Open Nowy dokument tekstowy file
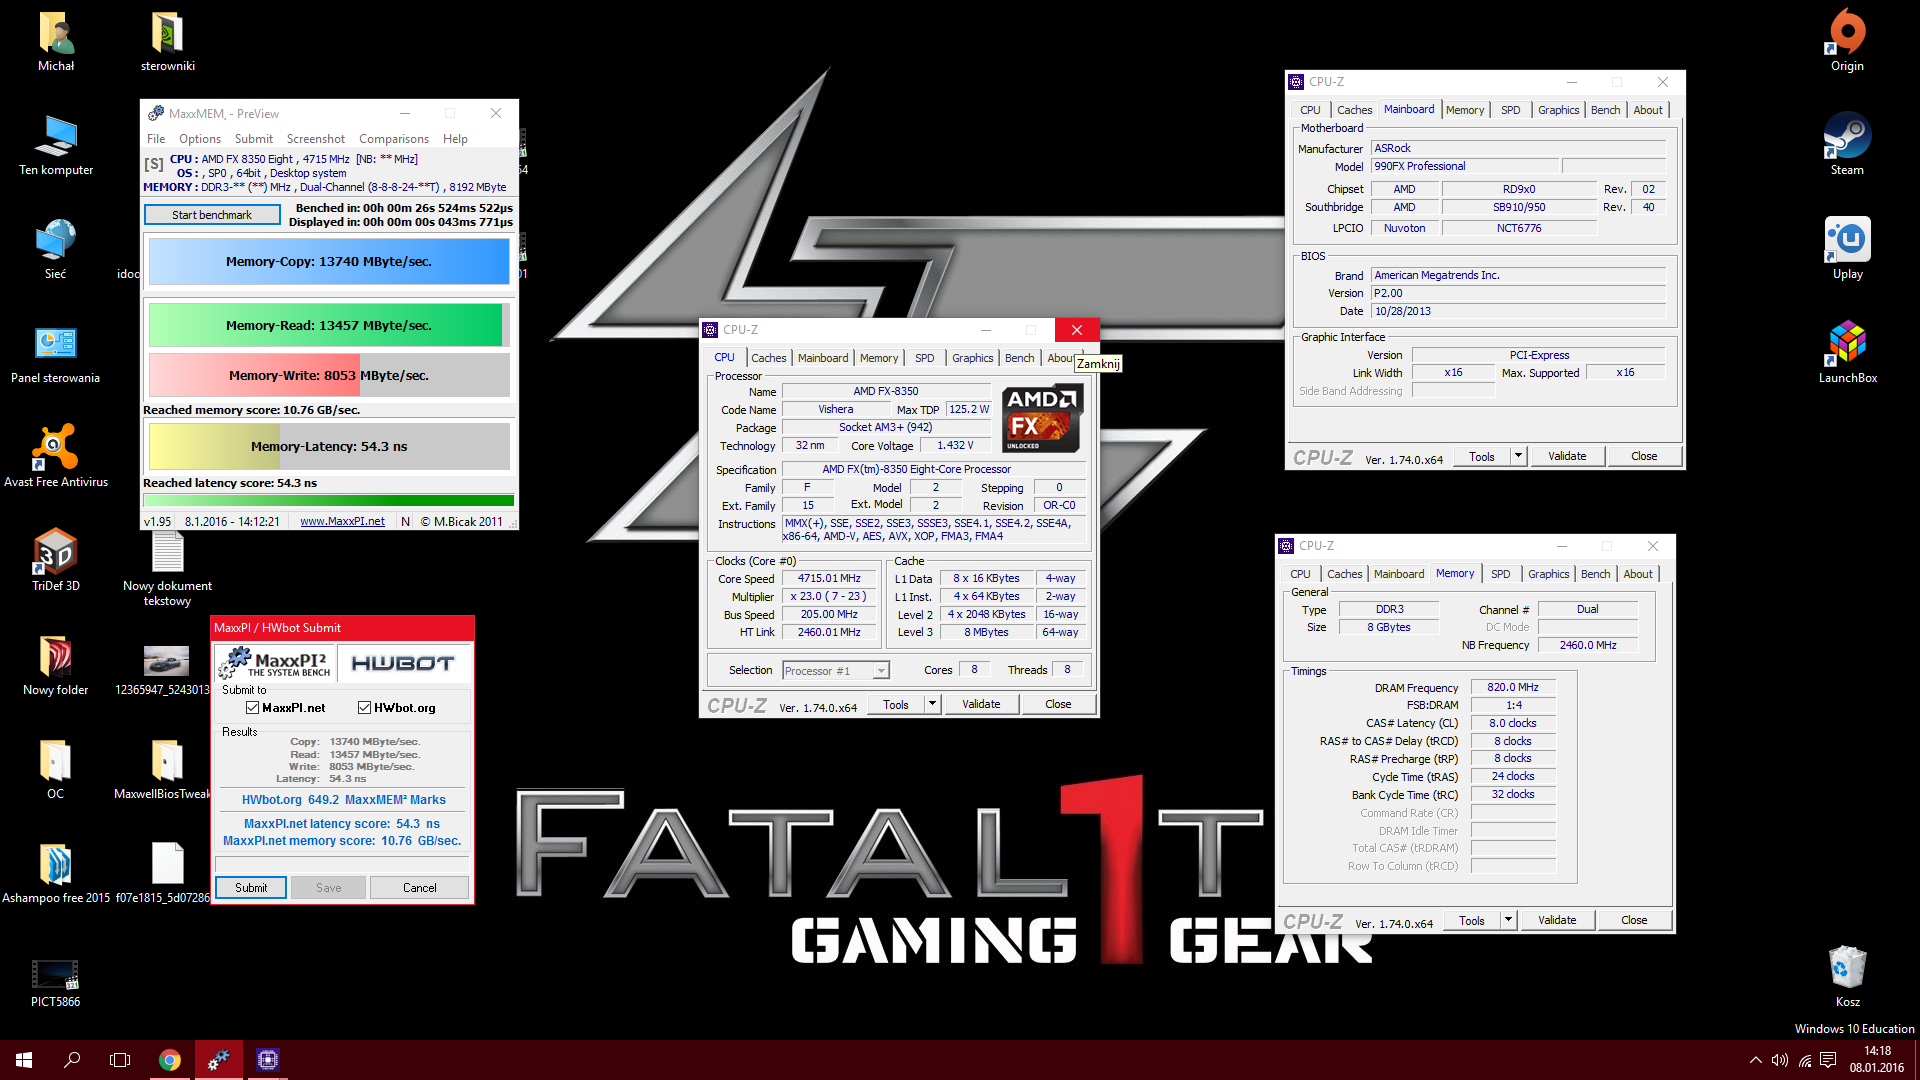1920x1080 pixels. tap(167, 570)
